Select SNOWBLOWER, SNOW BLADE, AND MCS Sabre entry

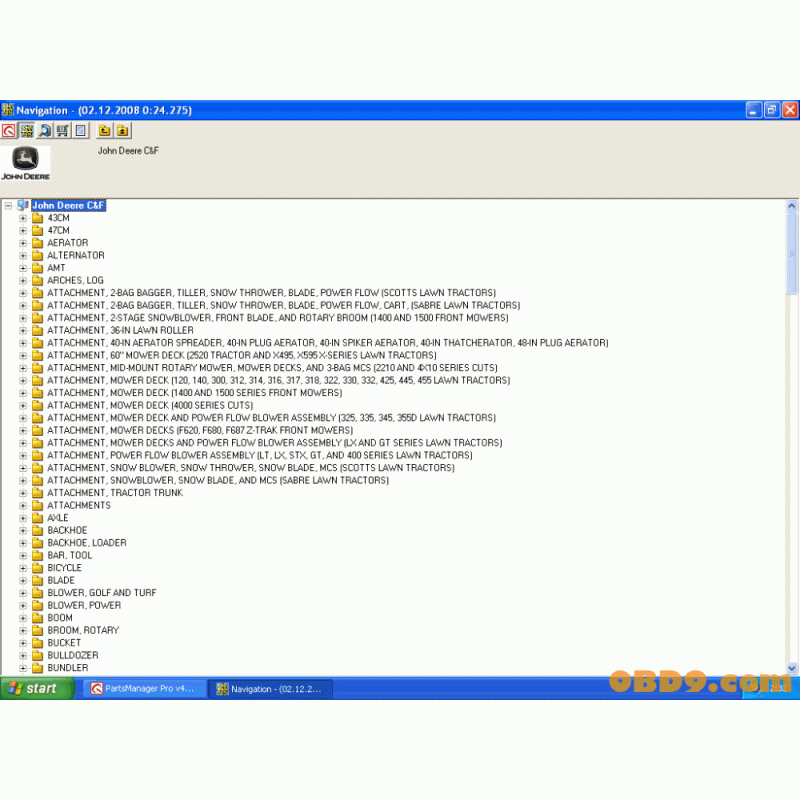pos(218,481)
